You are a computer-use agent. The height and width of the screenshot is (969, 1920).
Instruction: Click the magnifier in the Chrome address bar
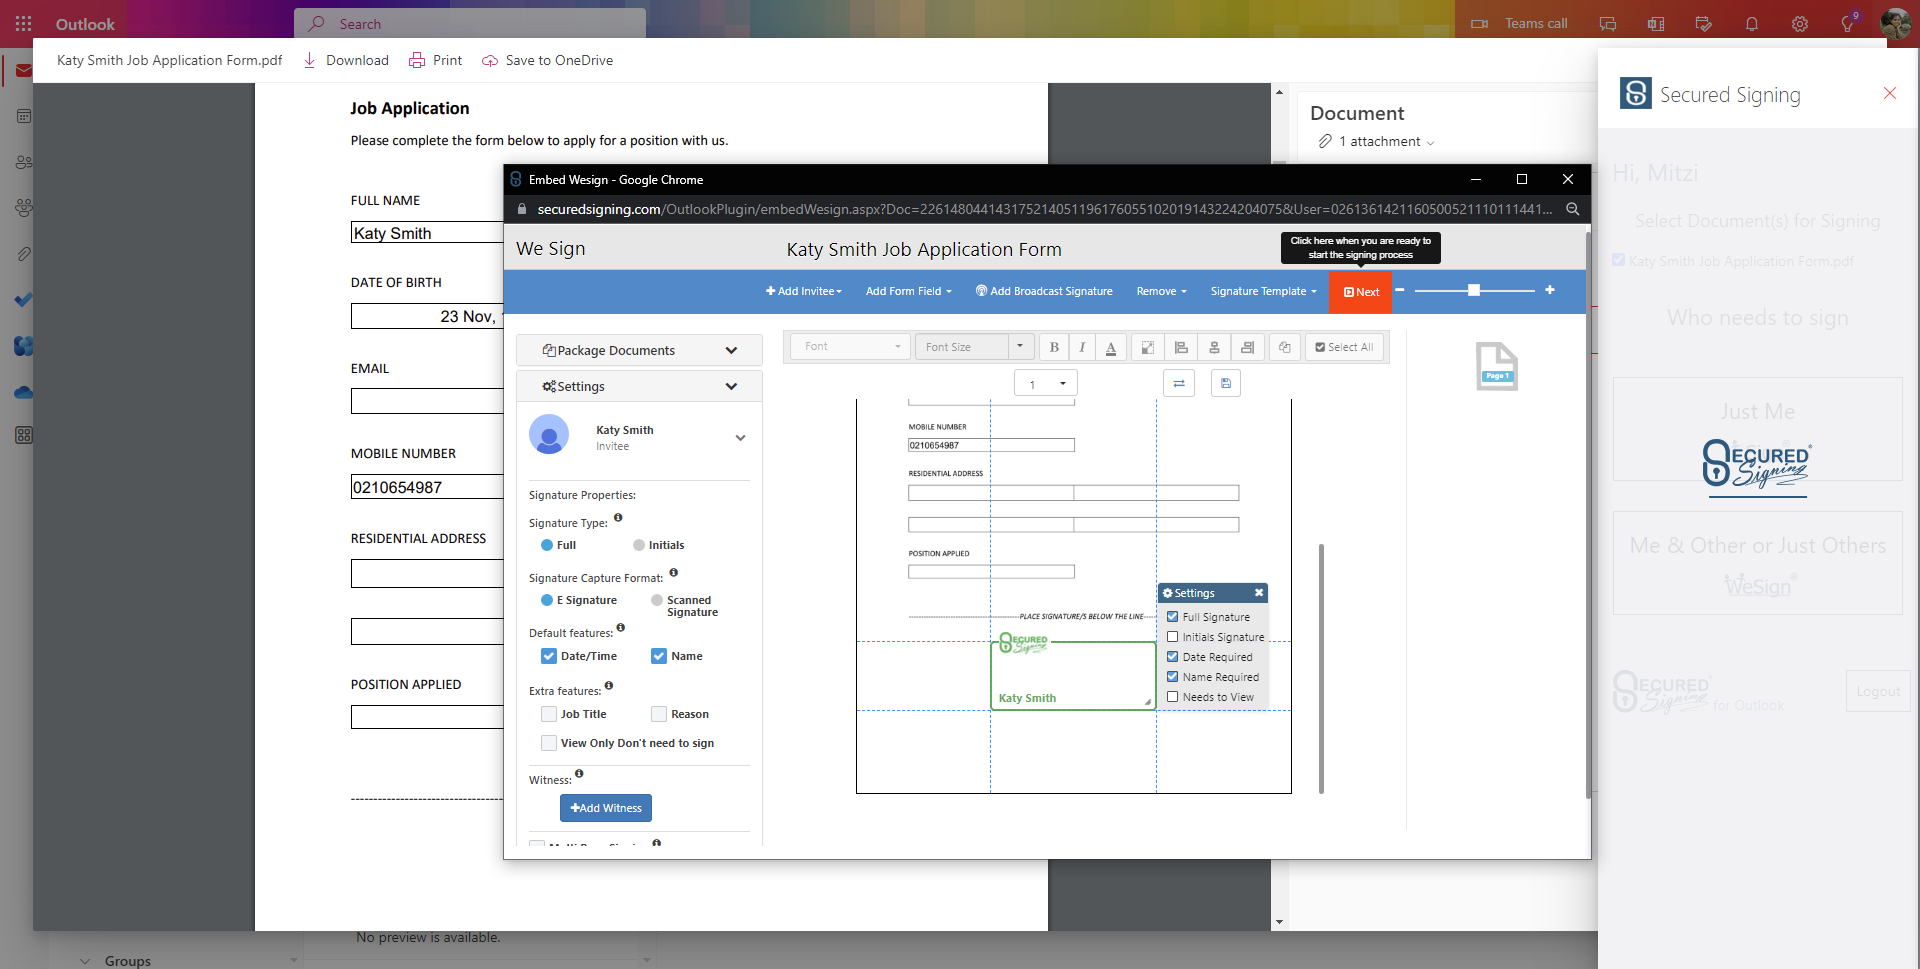pos(1573,209)
